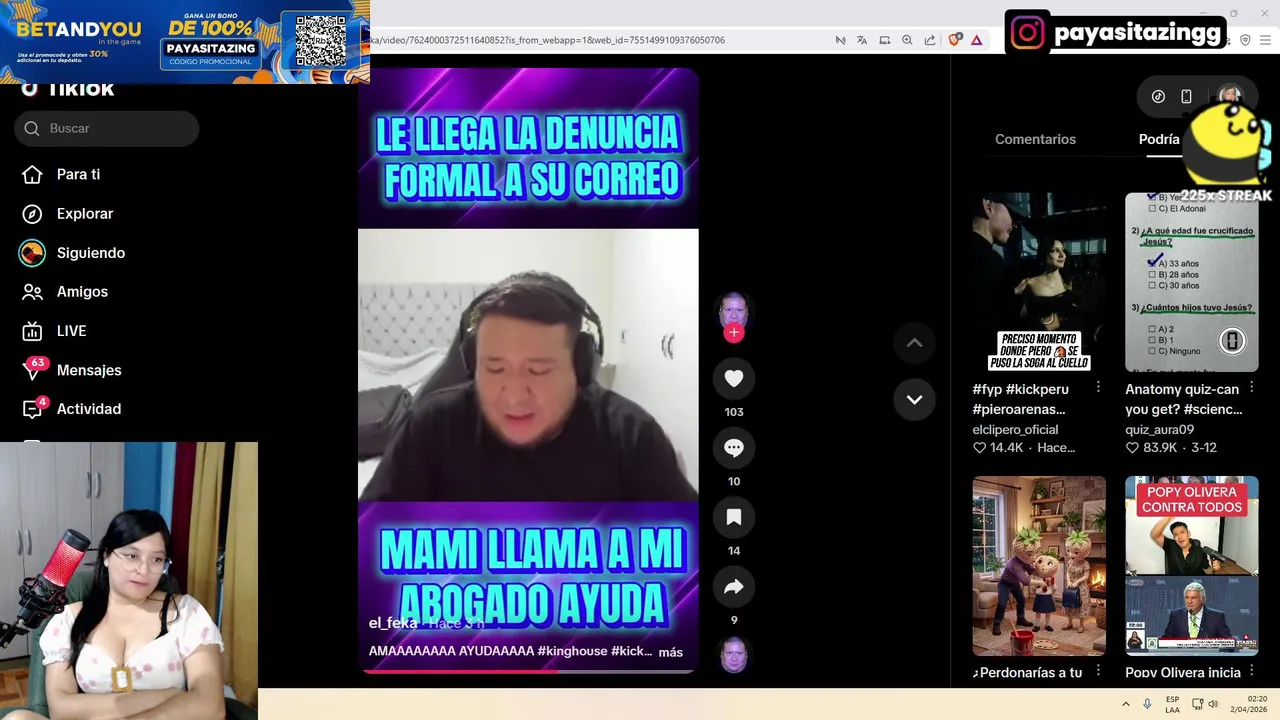
Task: Open the profile avatar in the top pill
Action: point(1229,96)
